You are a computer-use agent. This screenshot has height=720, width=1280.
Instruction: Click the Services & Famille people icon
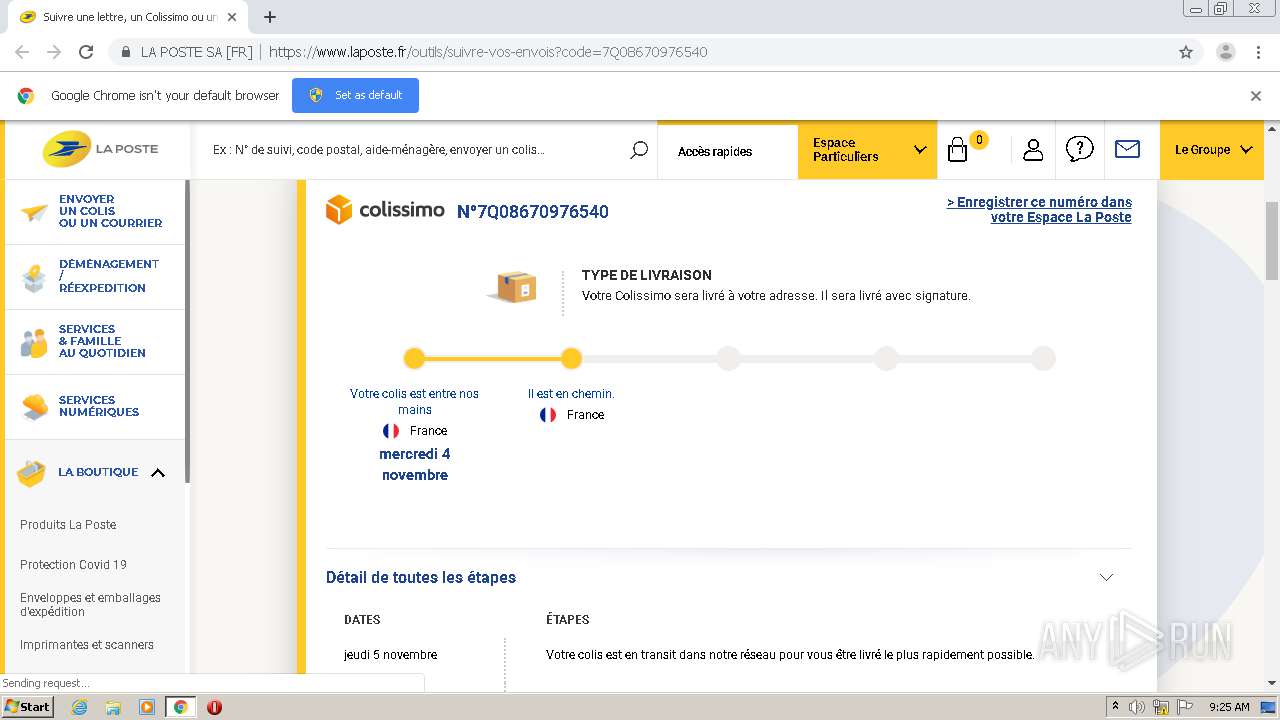pyautogui.click(x=34, y=342)
